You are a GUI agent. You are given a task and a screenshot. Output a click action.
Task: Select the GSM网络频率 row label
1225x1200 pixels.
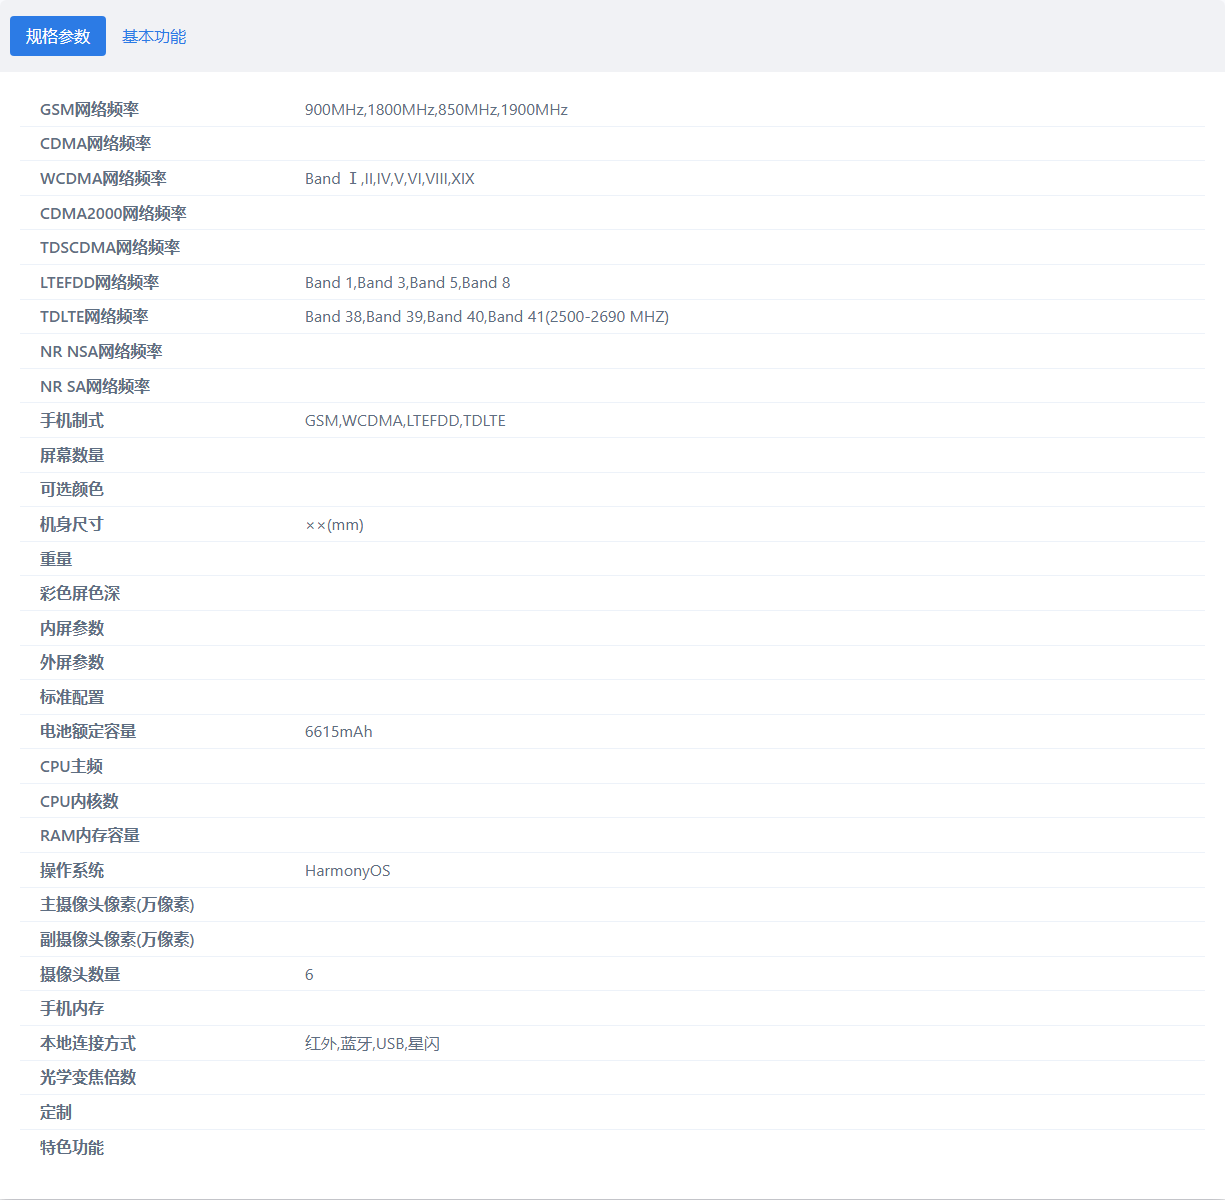pos(90,109)
